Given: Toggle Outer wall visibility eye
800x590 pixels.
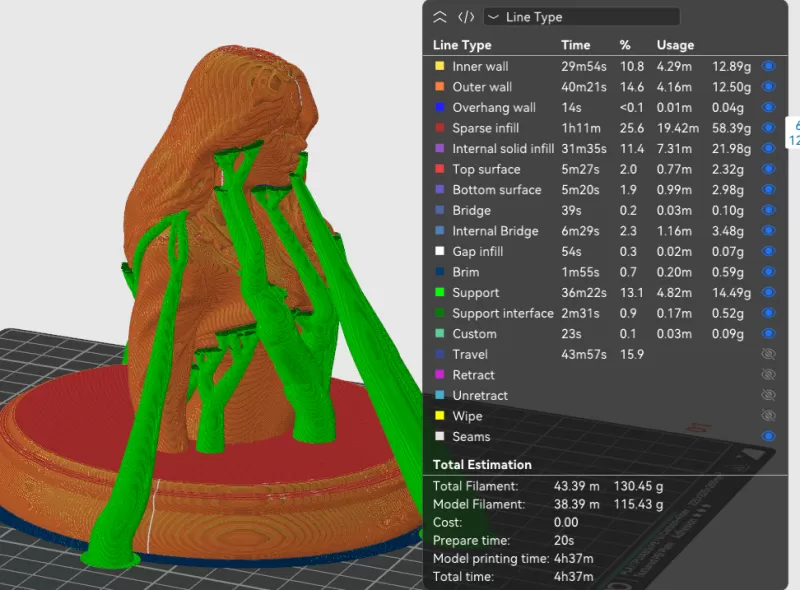Looking at the screenshot, I should tap(768, 87).
